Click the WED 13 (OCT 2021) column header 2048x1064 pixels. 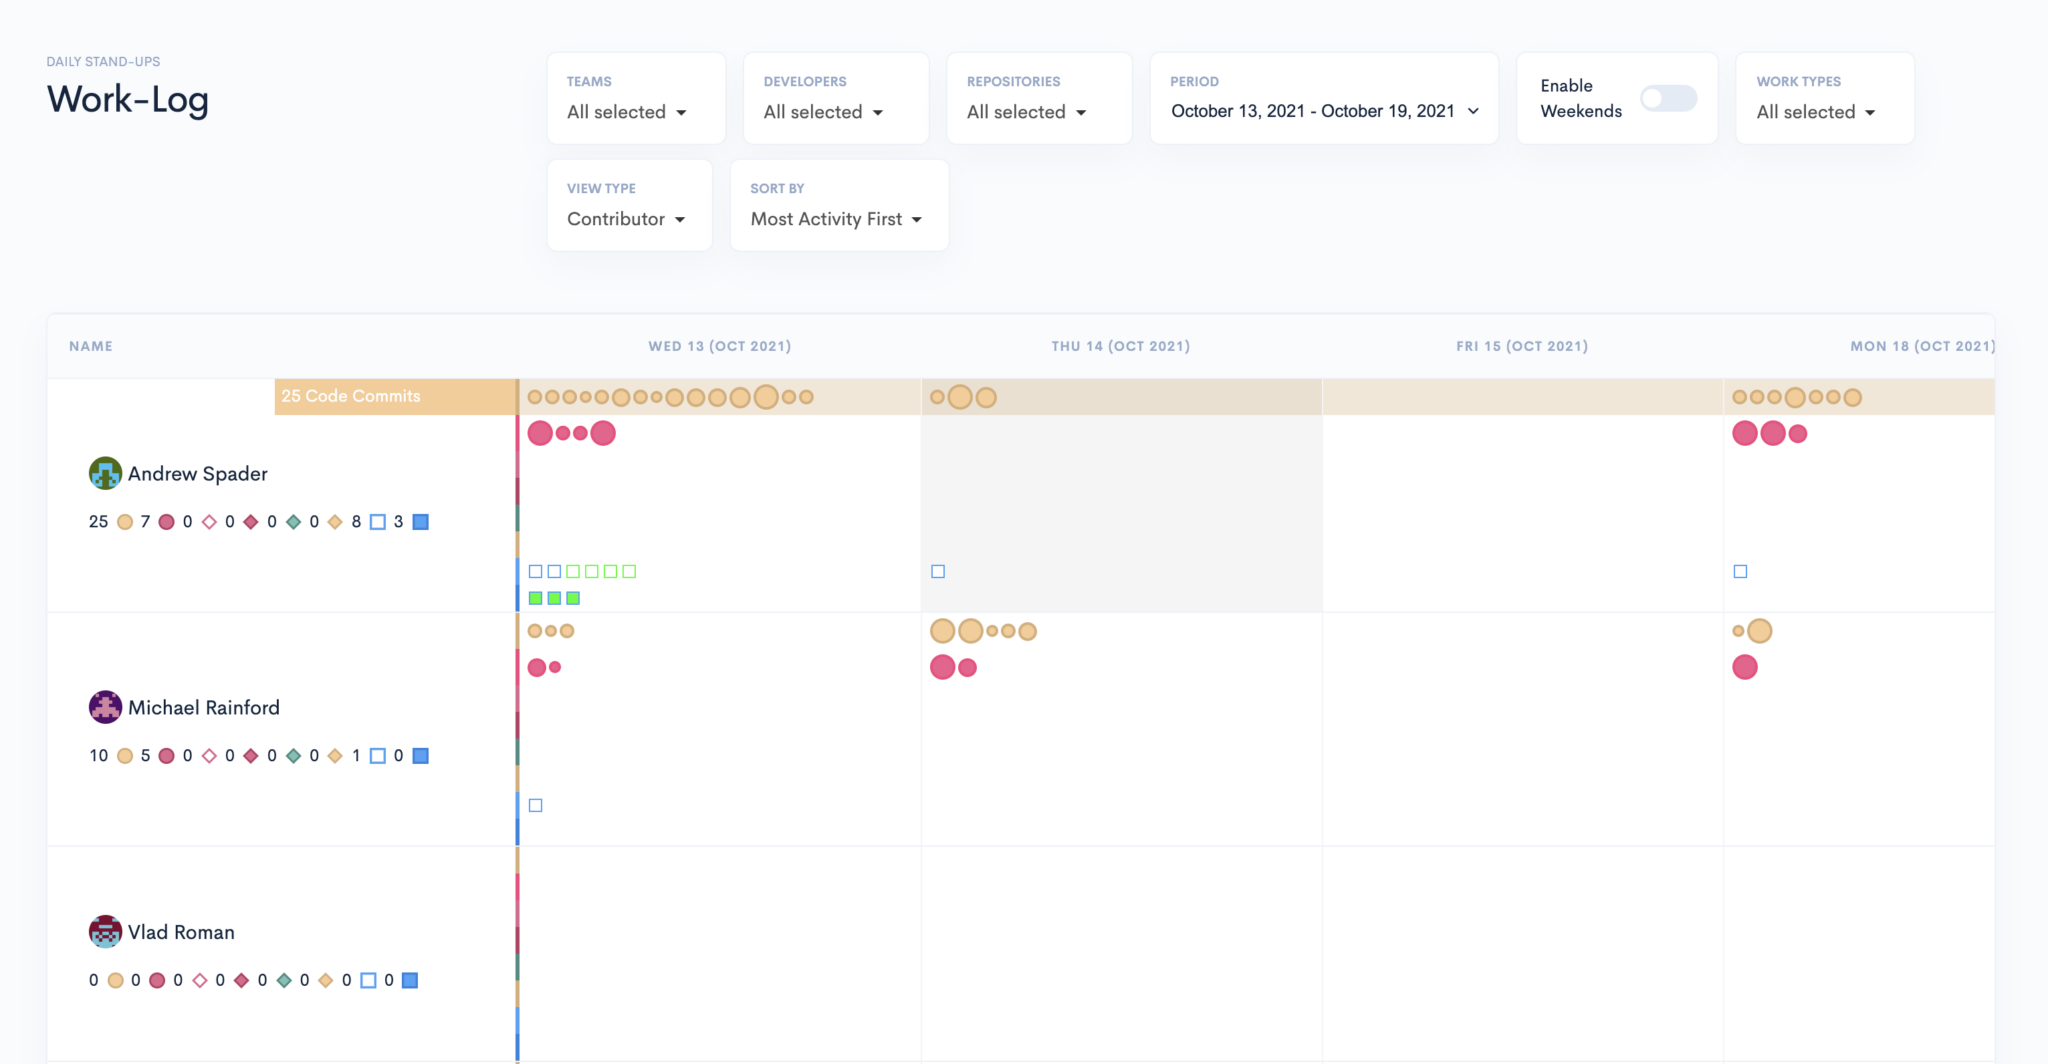719,345
